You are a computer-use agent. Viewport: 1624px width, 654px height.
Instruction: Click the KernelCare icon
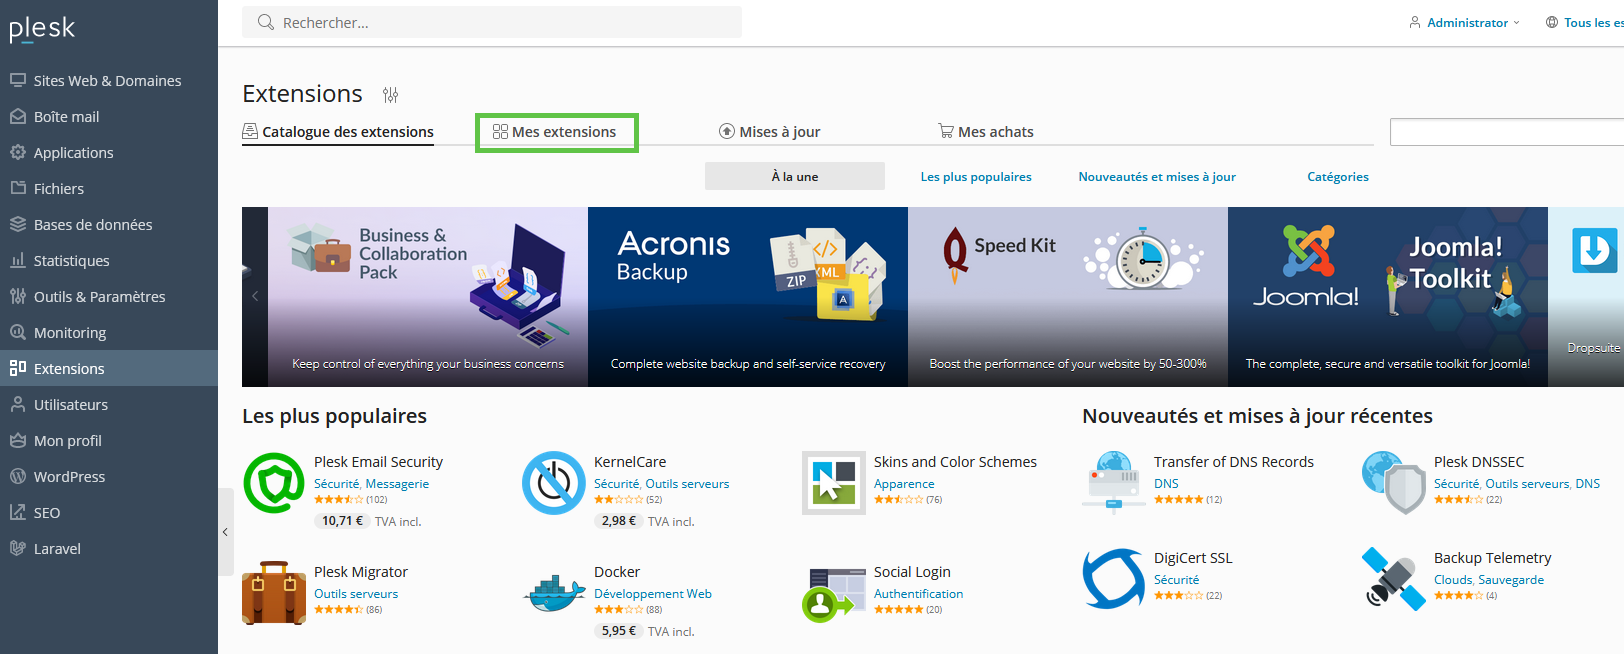point(554,483)
